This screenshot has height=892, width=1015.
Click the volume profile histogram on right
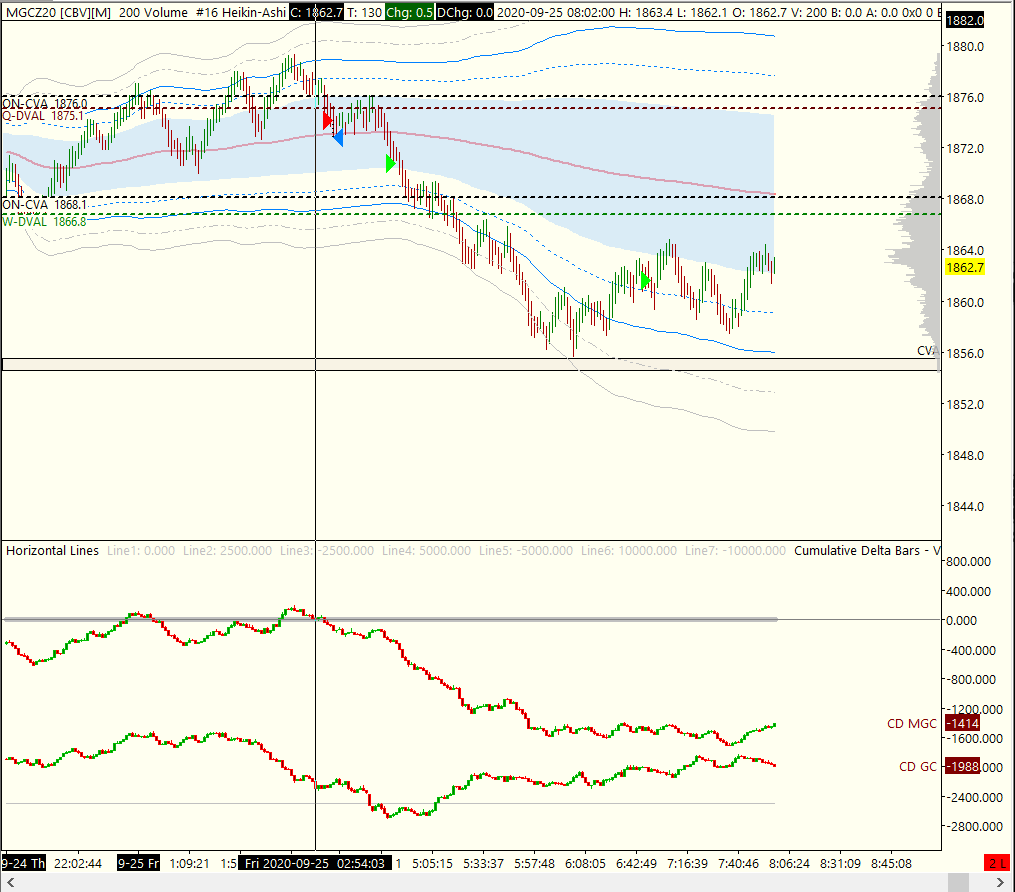(922, 214)
